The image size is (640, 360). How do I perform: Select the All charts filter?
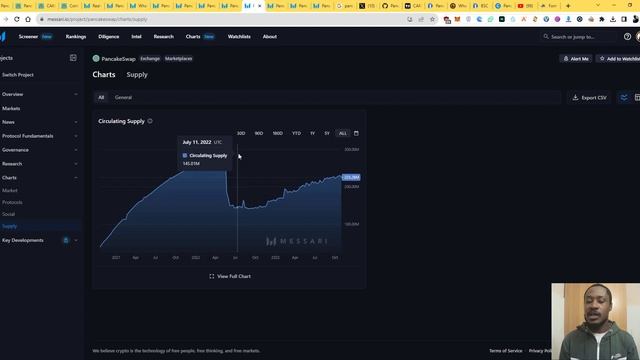click(x=101, y=98)
